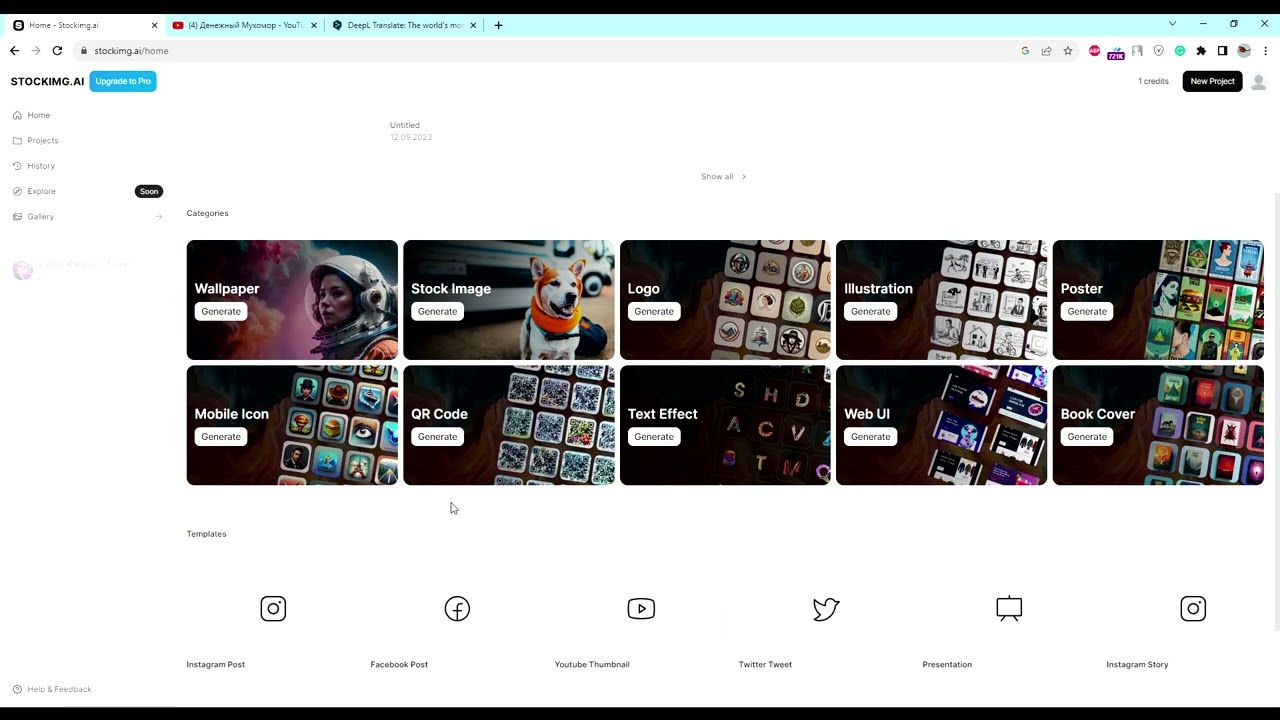Screen dimensions: 1280x720
Task: Go back using the browser back arrow
Action: click(x=14, y=51)
